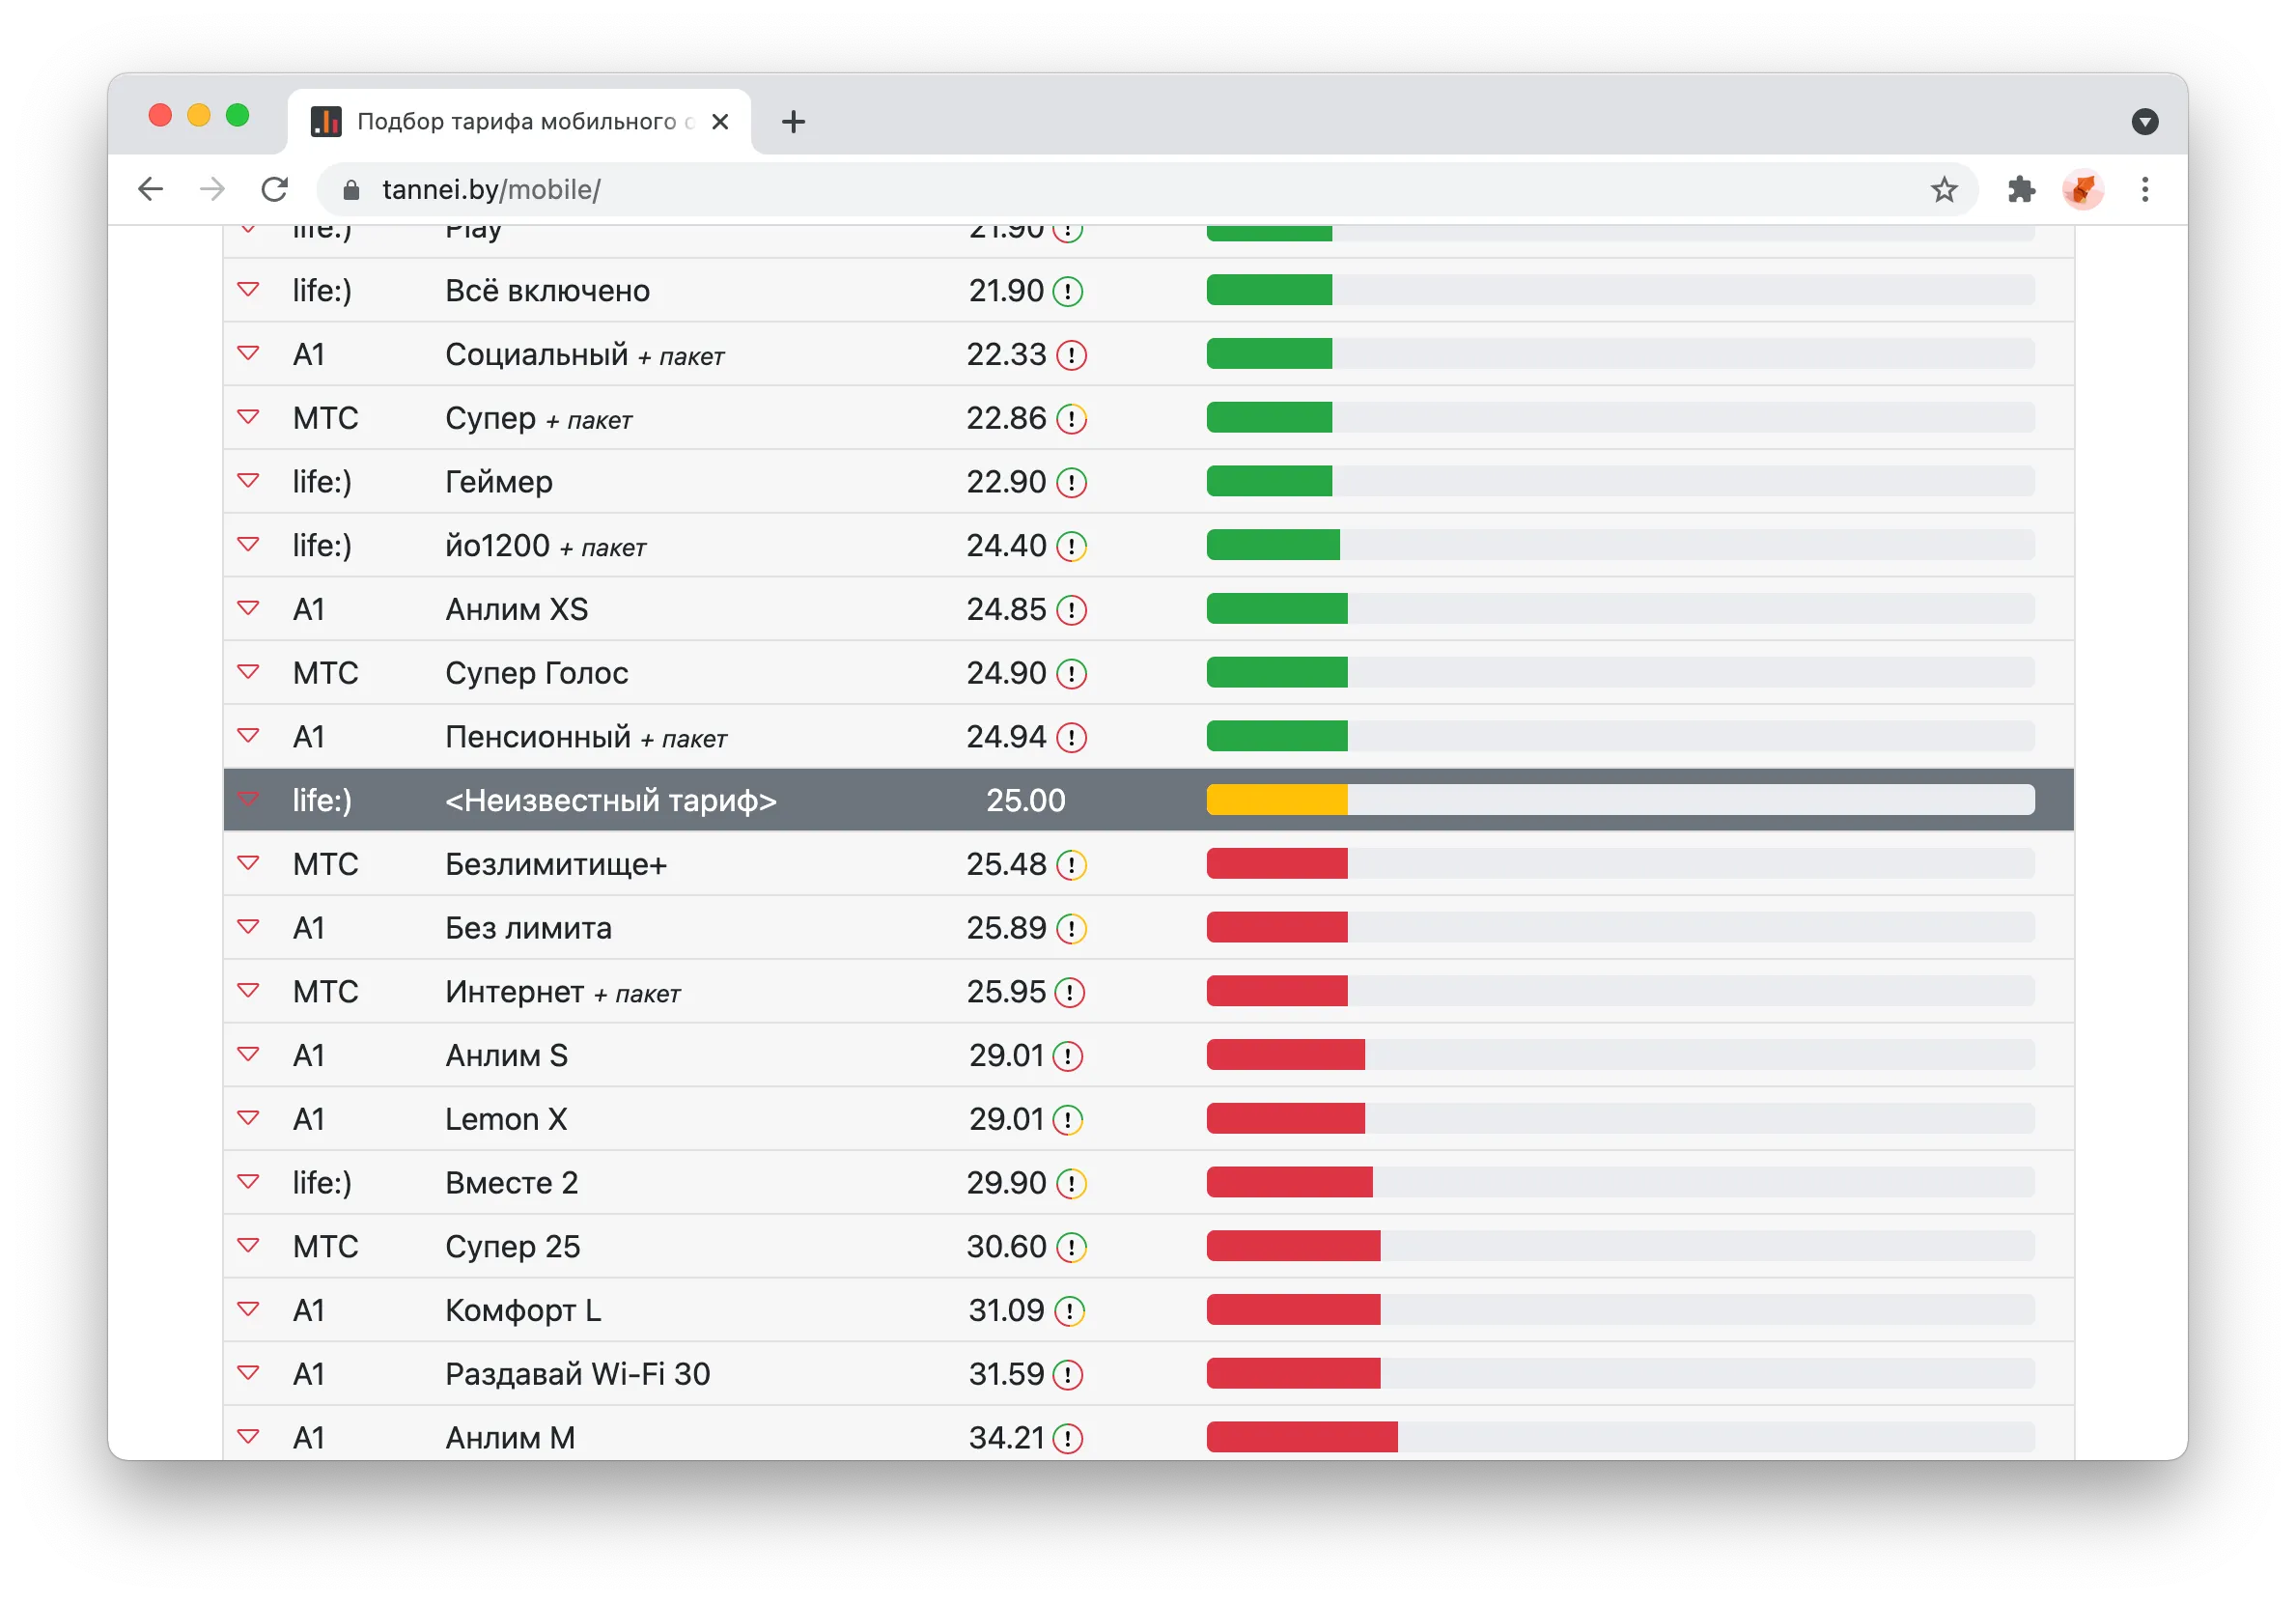Click the info icon beside Анлим S price
Screen dimensions: 2296x1603
(x=1068, y=1056)
